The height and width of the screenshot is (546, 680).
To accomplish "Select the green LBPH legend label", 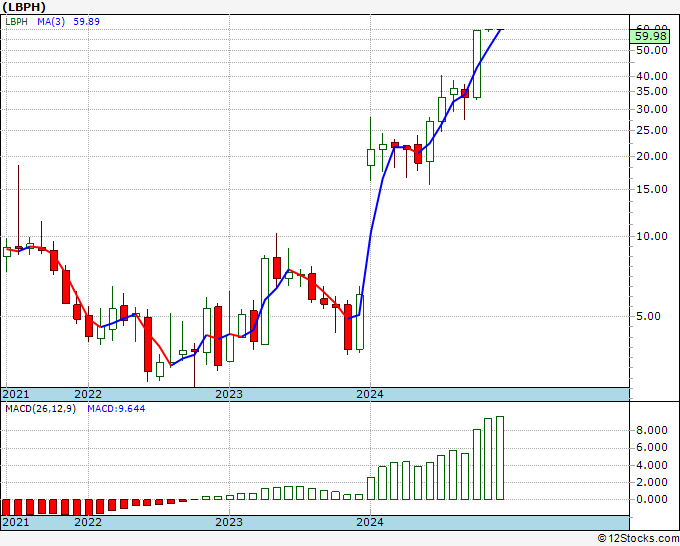I will [x=16, y=21].
